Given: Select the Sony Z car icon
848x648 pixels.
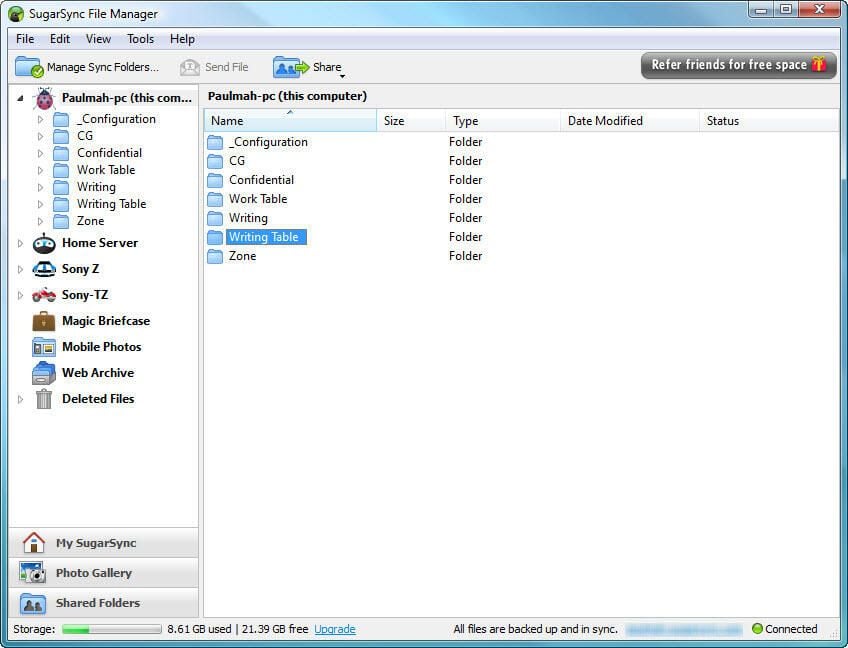Looking at the screenshot, I should [x=44, y=269].
